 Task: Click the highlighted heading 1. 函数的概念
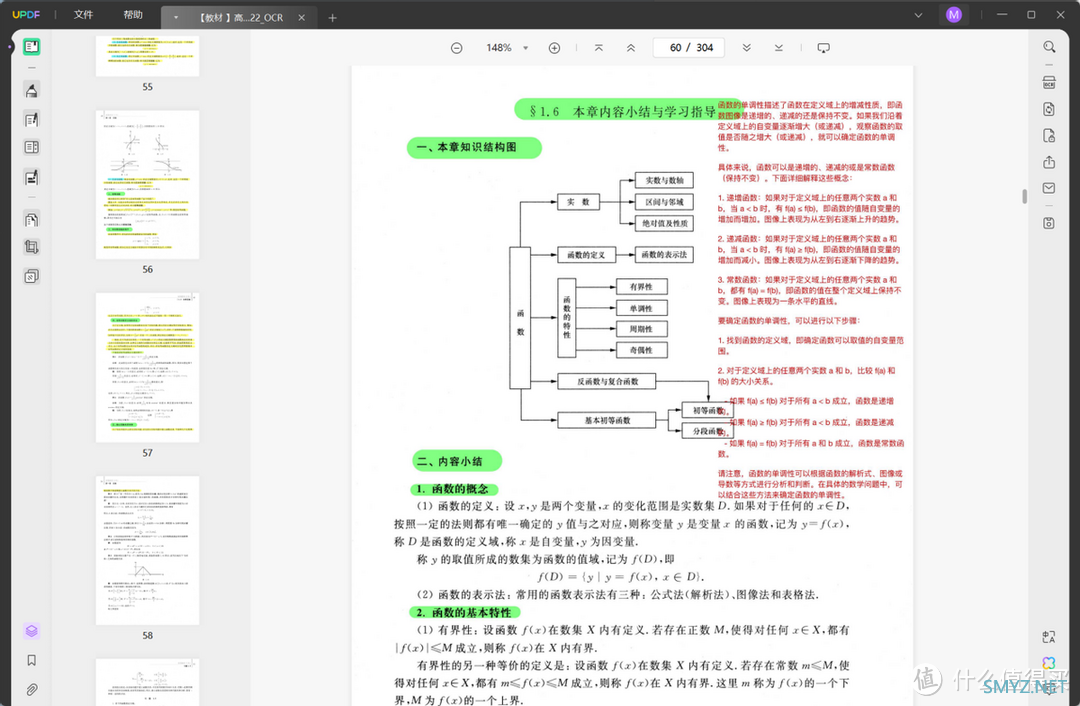click(x=453, y=489)
